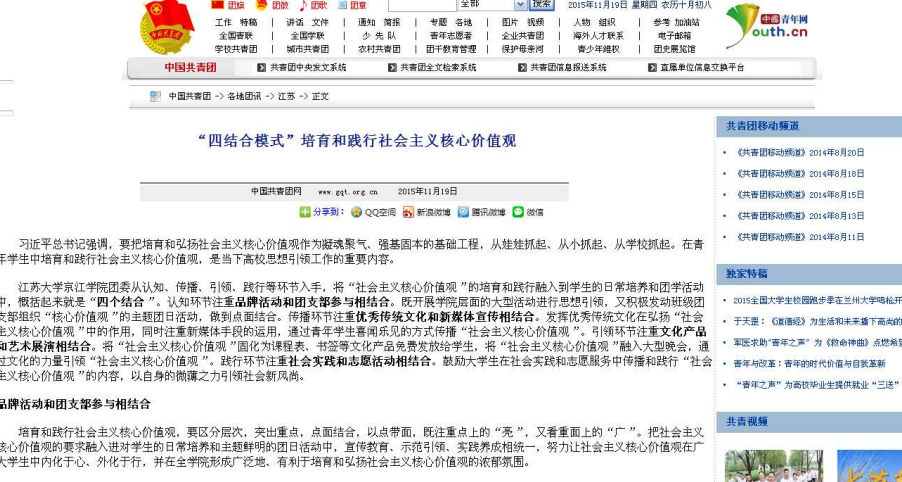
Task: Click the 团歌 music note icon
Action: (x=304, y=5)
